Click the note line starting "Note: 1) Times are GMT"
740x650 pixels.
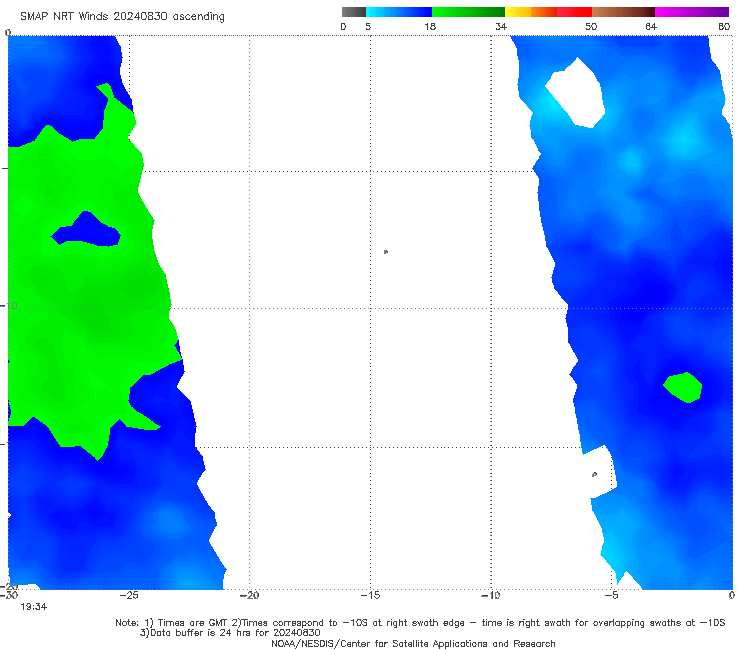[x=420, y=623]
